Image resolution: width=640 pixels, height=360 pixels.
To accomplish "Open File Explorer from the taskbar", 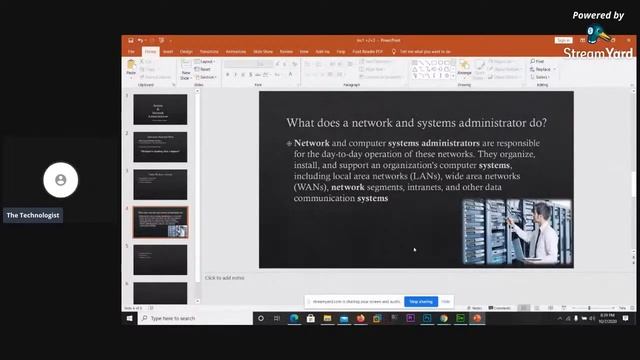I will pyautogui.click(x=327, y=318).
